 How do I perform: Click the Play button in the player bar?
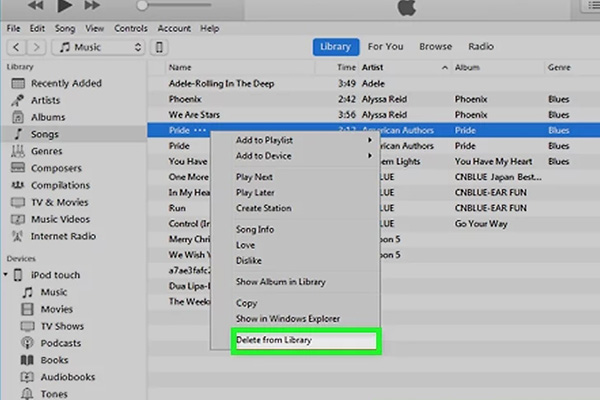pos(67,6)
